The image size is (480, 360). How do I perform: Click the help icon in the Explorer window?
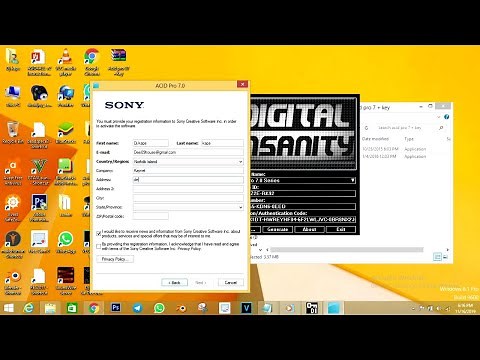(447, 117)
